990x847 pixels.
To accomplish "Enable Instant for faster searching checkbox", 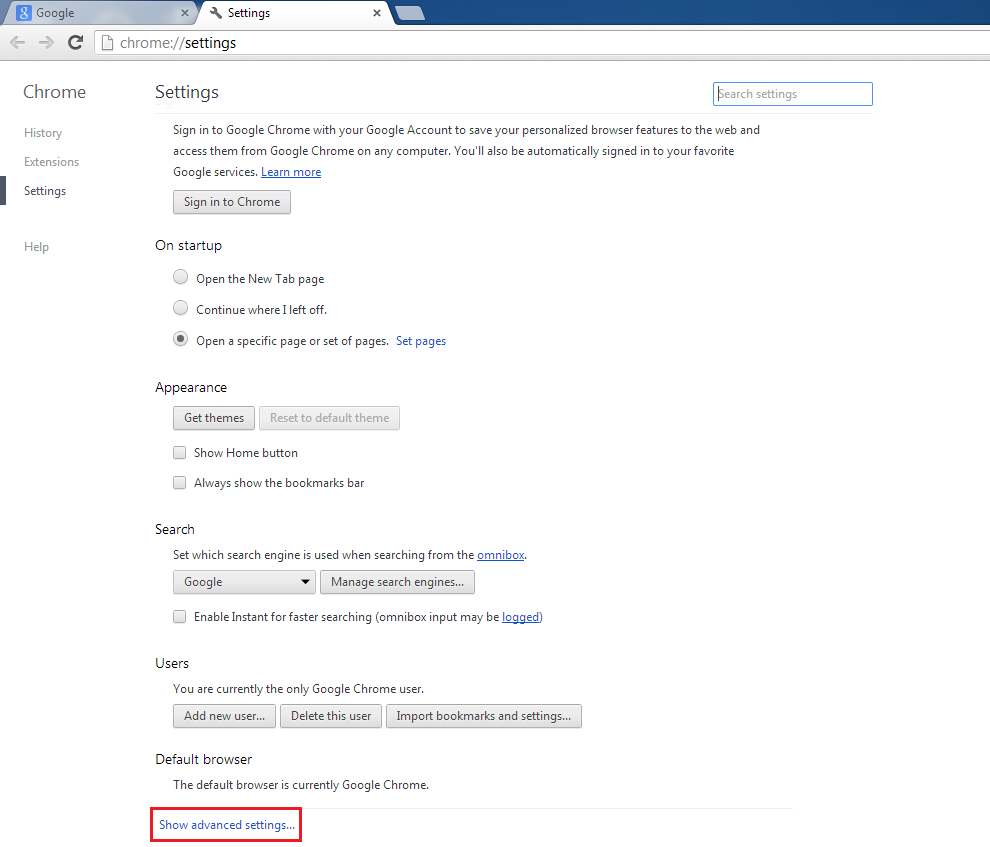I will pyautogui.click(x=180, y=617).
